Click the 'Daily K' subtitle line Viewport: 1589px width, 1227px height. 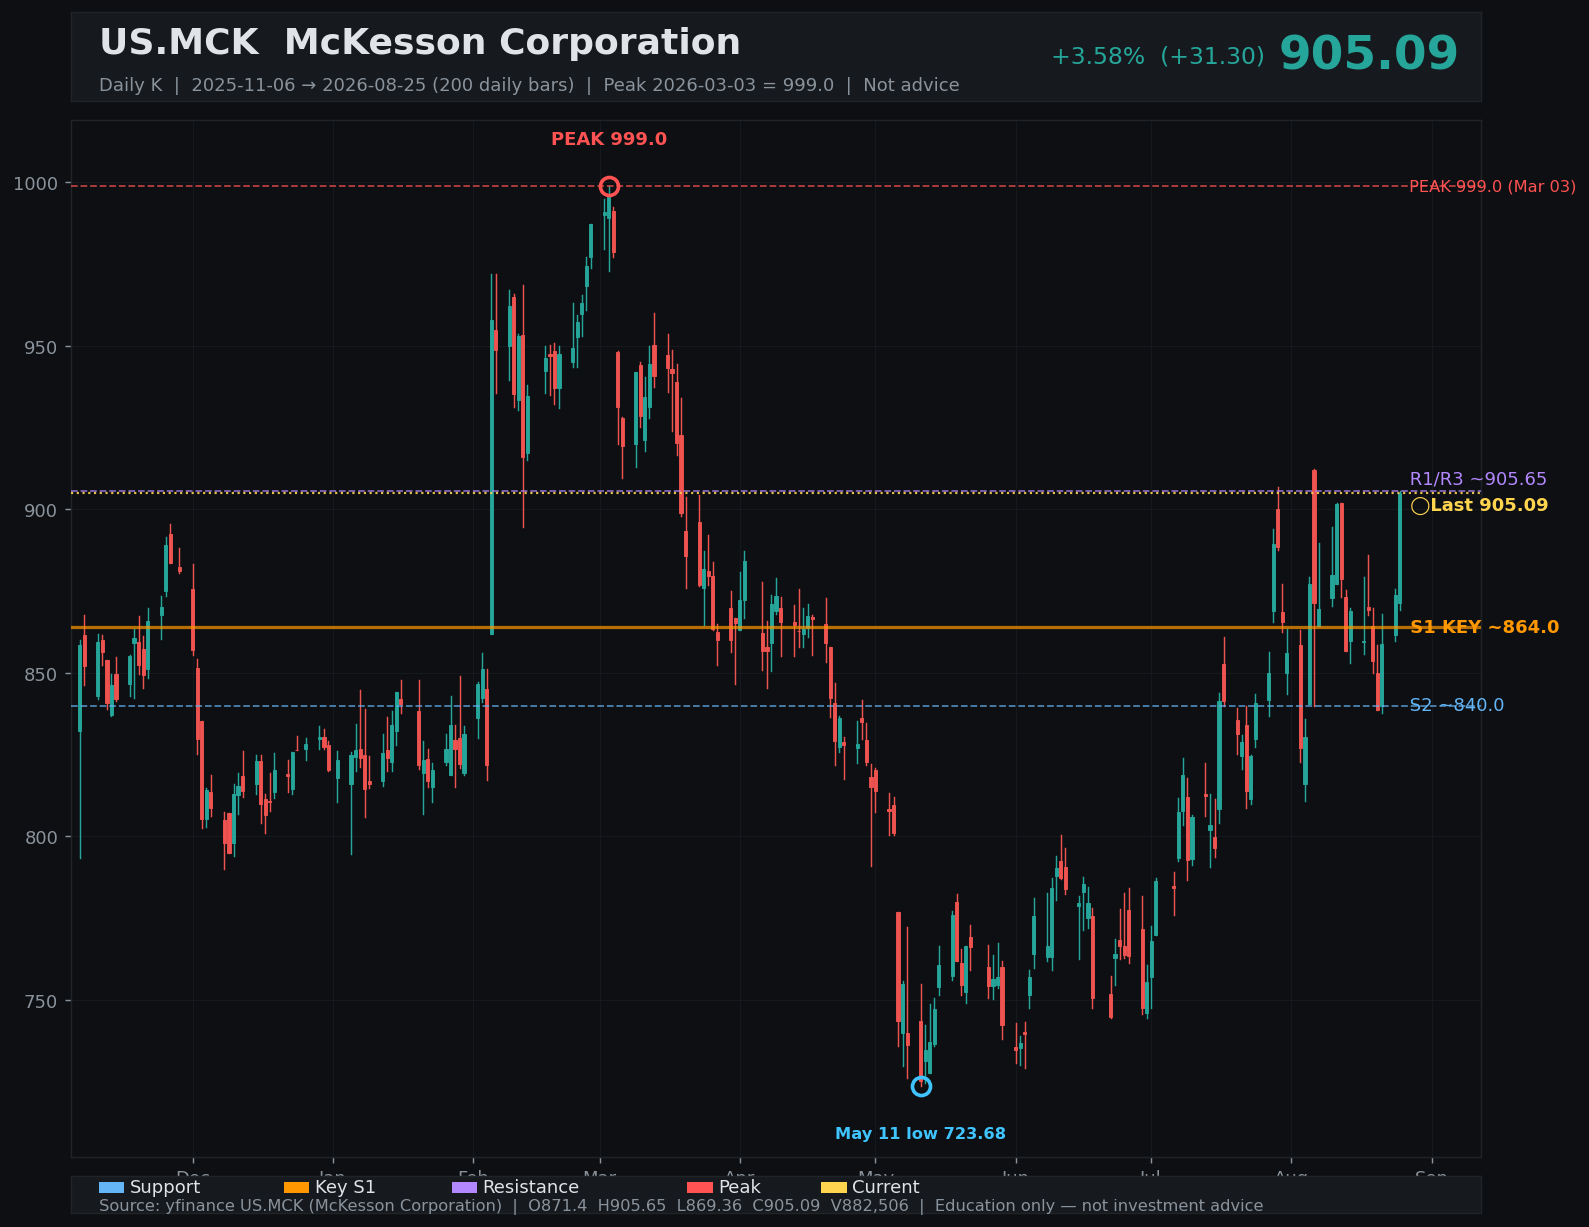[x=529, y=86]
